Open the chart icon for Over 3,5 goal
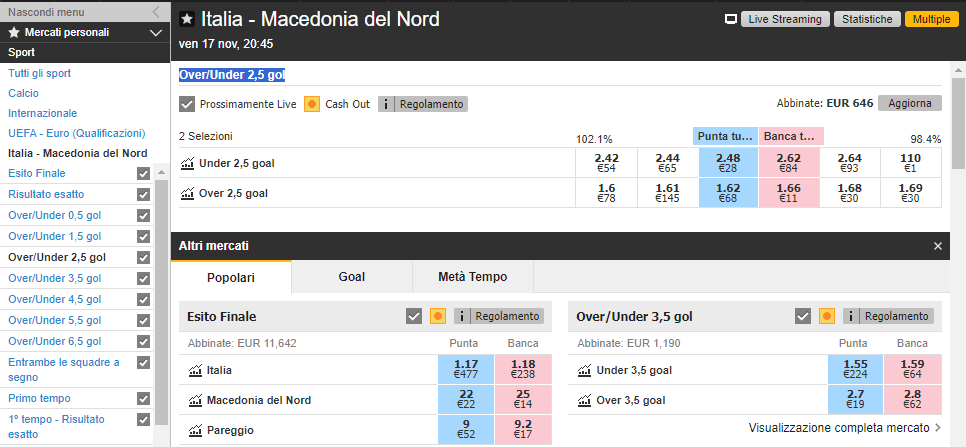Viewport: 966px width, 447px height. point(585,400)
